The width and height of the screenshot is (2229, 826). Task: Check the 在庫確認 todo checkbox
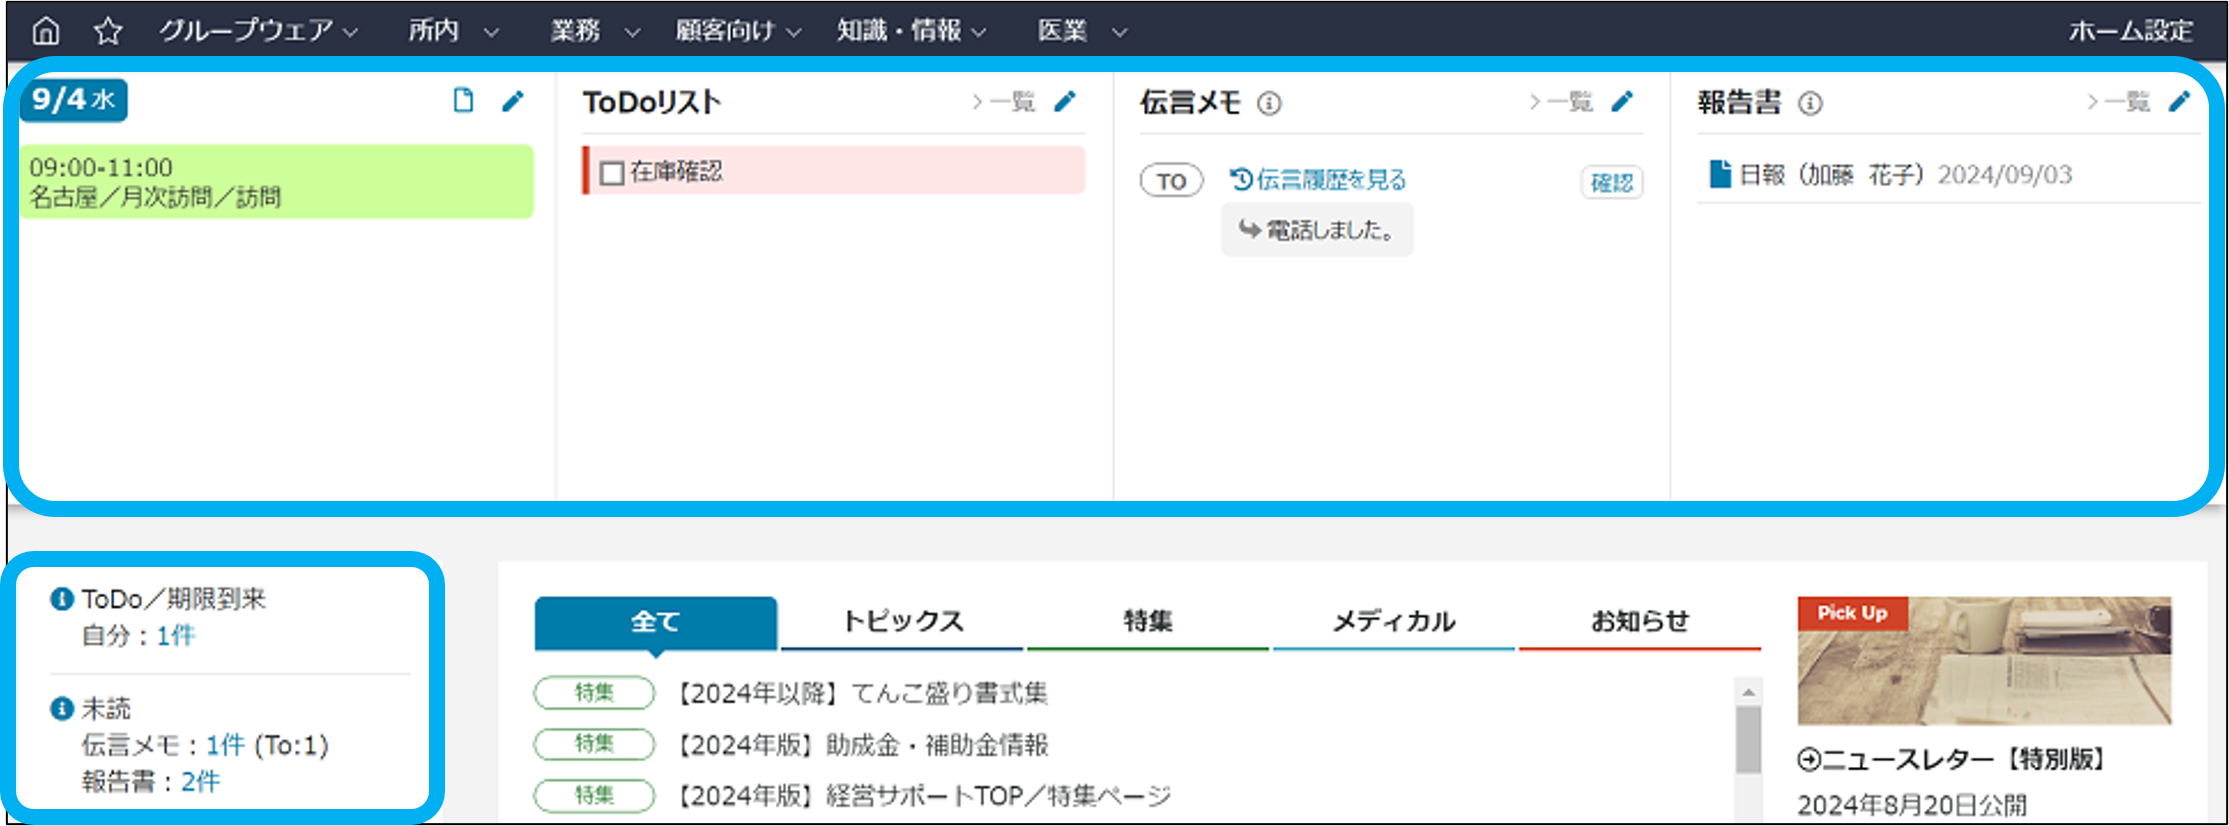(612, 173)
